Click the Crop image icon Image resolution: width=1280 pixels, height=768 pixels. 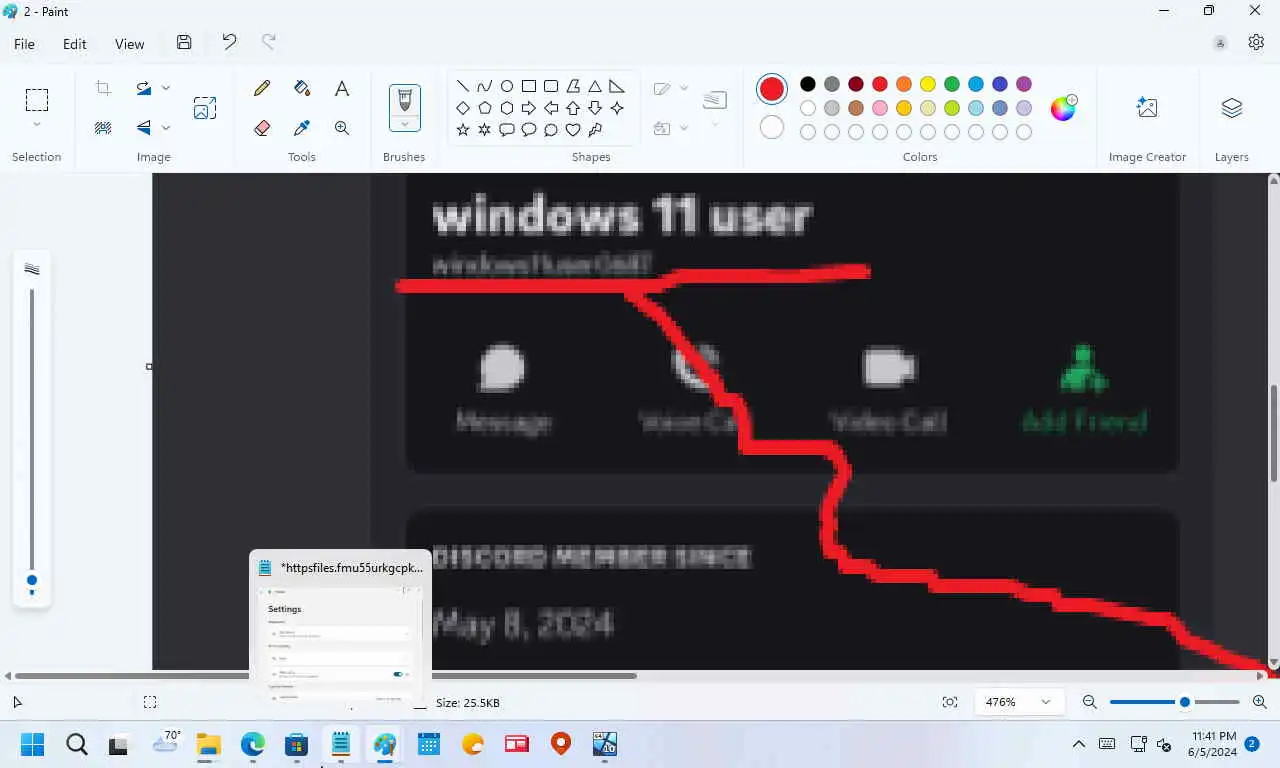coord(103,88)
